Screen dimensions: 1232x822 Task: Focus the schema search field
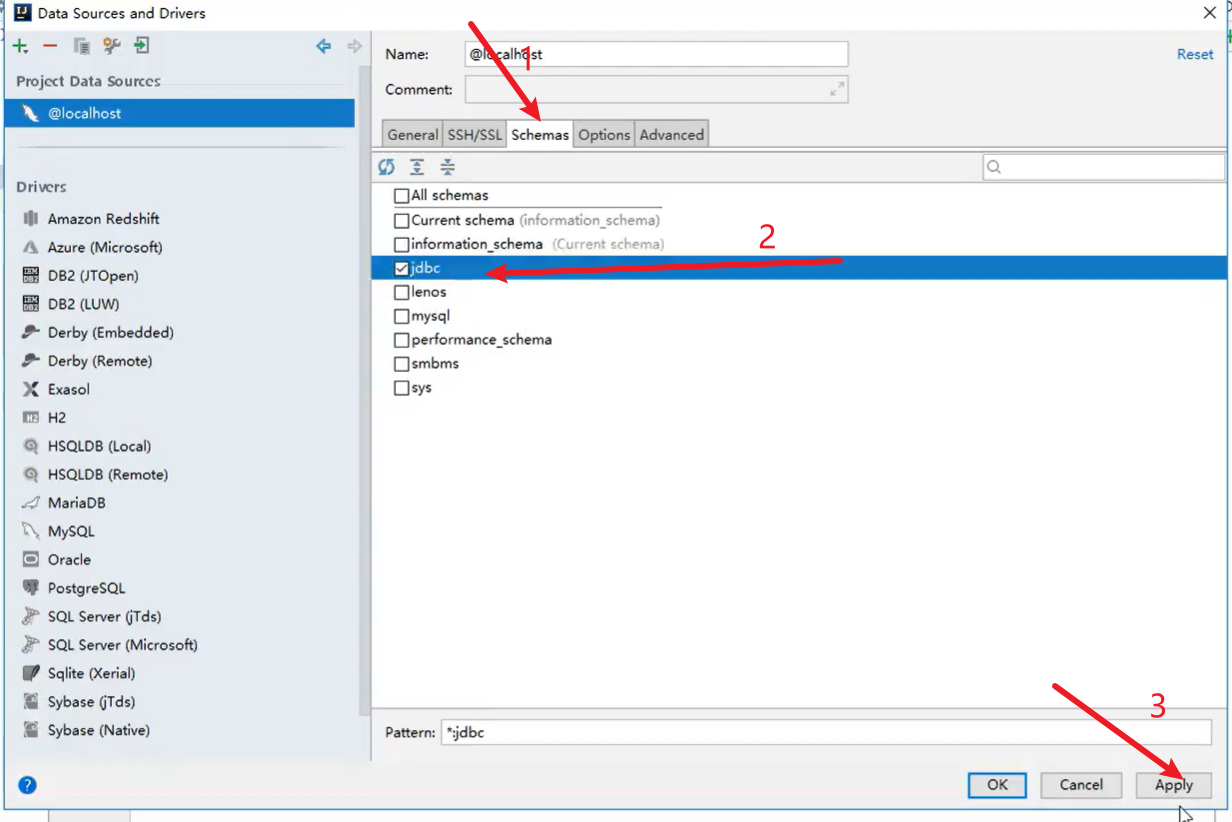(x=1103, y=167)
